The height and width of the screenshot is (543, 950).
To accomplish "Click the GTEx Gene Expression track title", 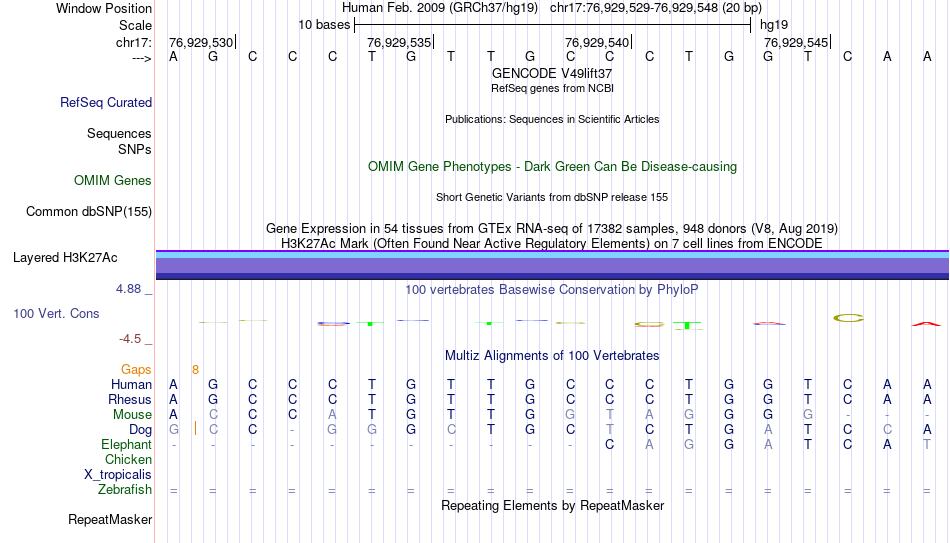I will tap(552, 228).
